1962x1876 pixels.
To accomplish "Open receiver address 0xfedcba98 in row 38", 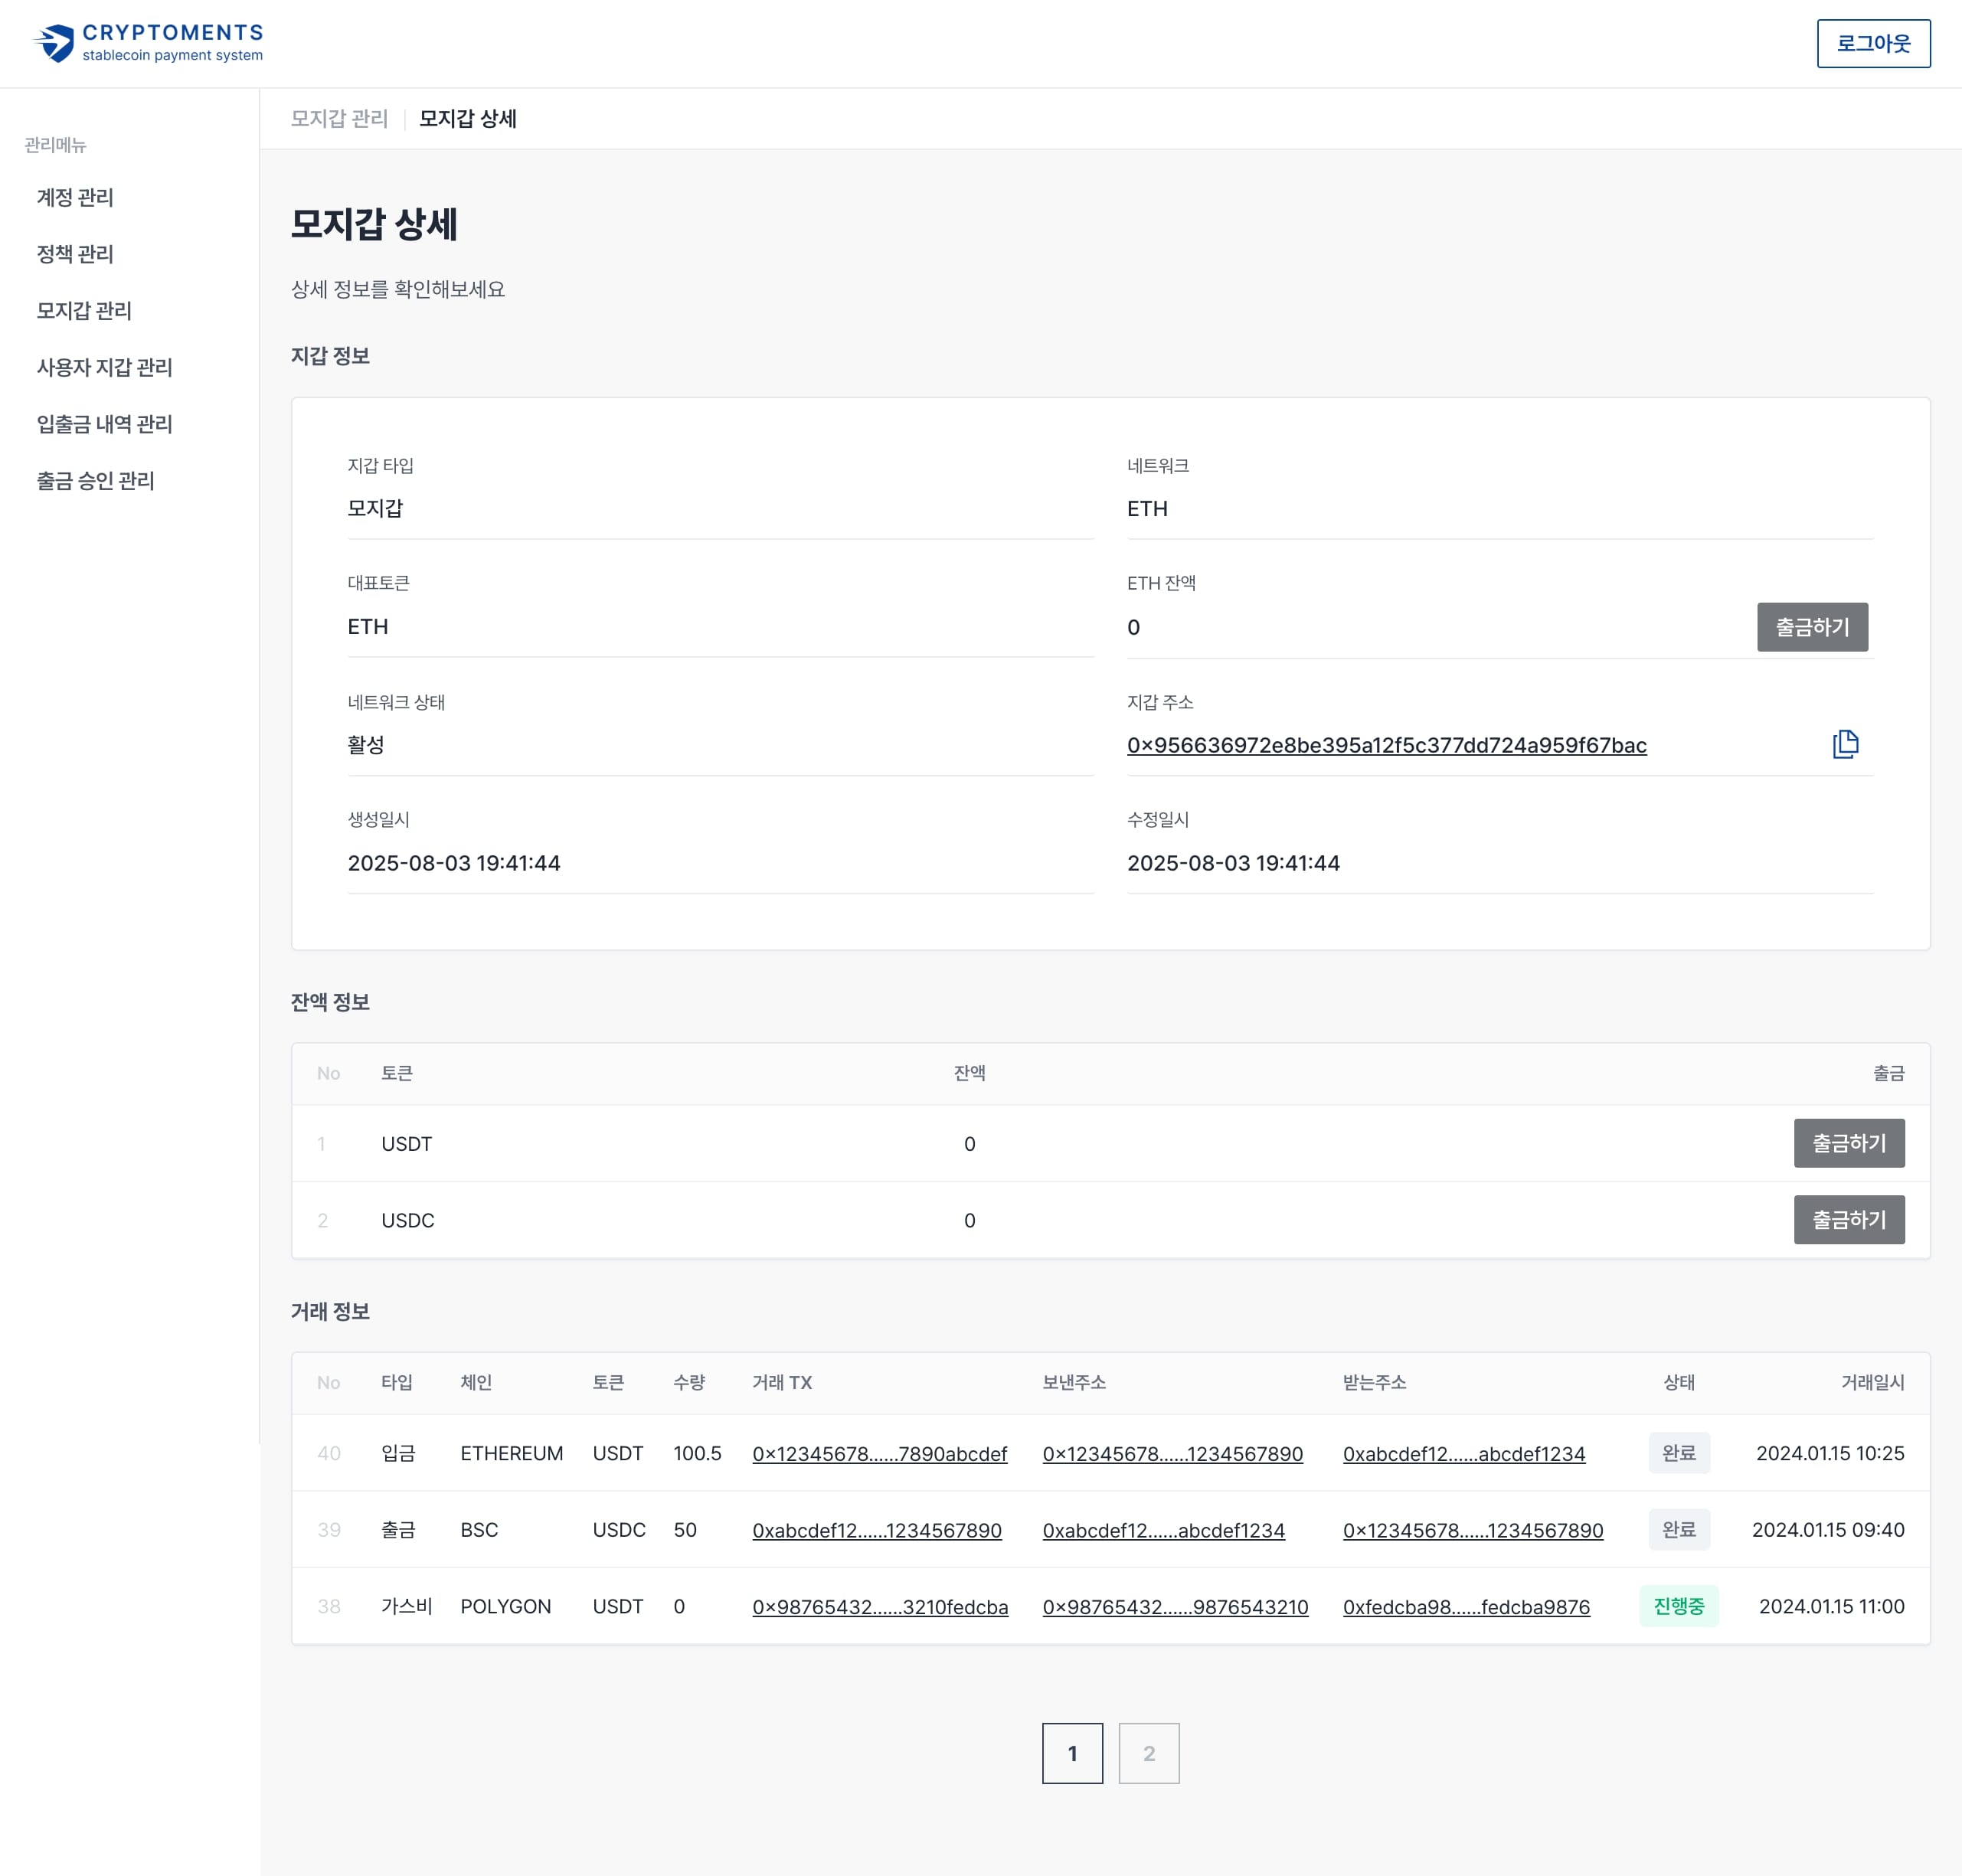I will 1466,1607.
